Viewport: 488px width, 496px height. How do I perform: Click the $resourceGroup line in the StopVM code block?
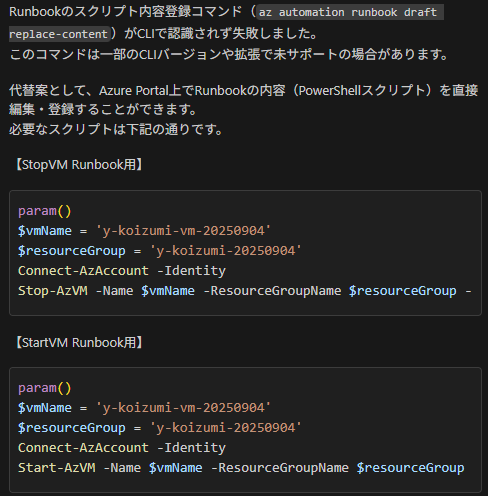coord(160,251)
